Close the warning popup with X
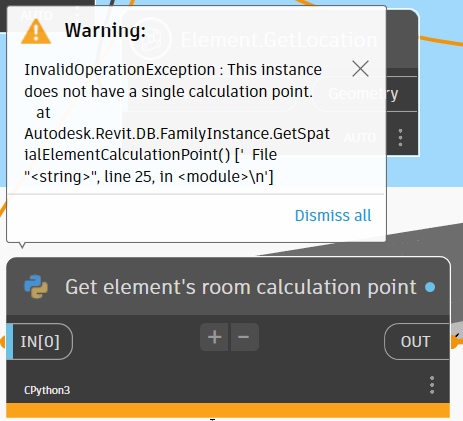The height and width of the screenshot is (421, 463). point(360,69)
